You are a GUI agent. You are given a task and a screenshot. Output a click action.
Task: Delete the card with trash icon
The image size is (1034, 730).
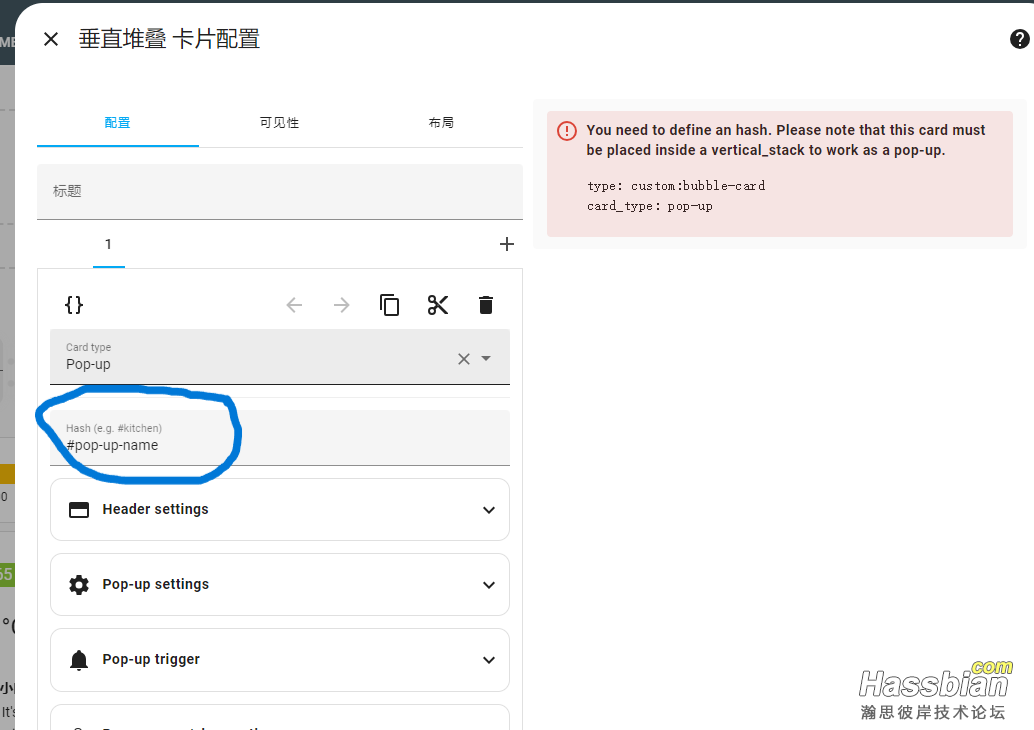(x=486, y=305)
